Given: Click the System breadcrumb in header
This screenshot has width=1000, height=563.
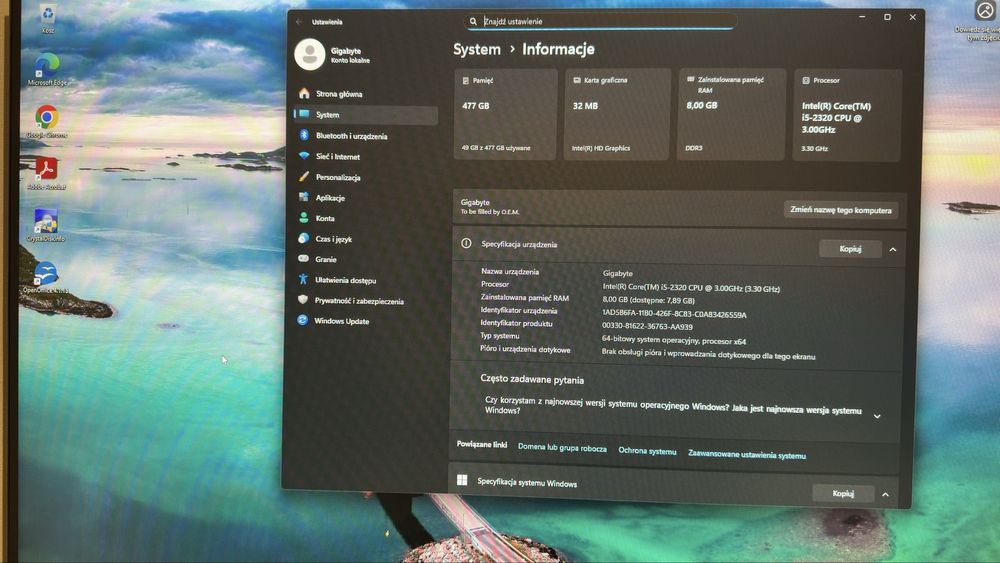Looking at the screenshot, I should coord(477,49).
